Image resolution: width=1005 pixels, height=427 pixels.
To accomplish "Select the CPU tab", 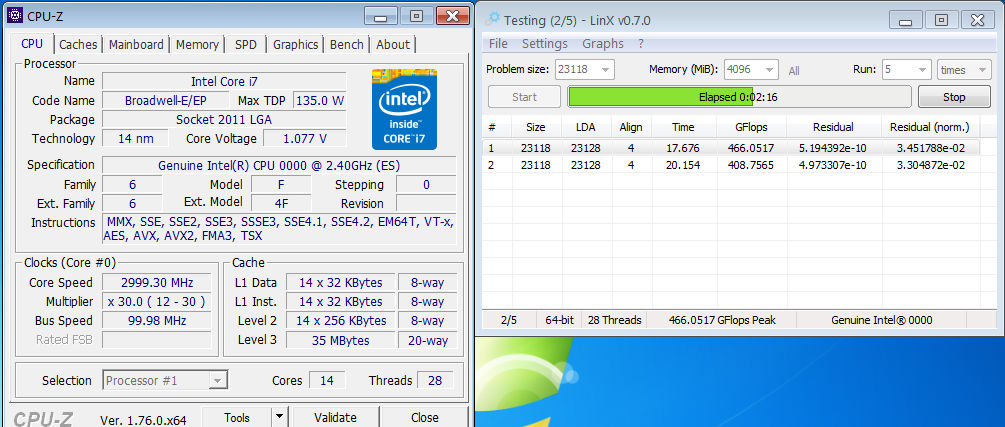I will click(x=32, y=44).
